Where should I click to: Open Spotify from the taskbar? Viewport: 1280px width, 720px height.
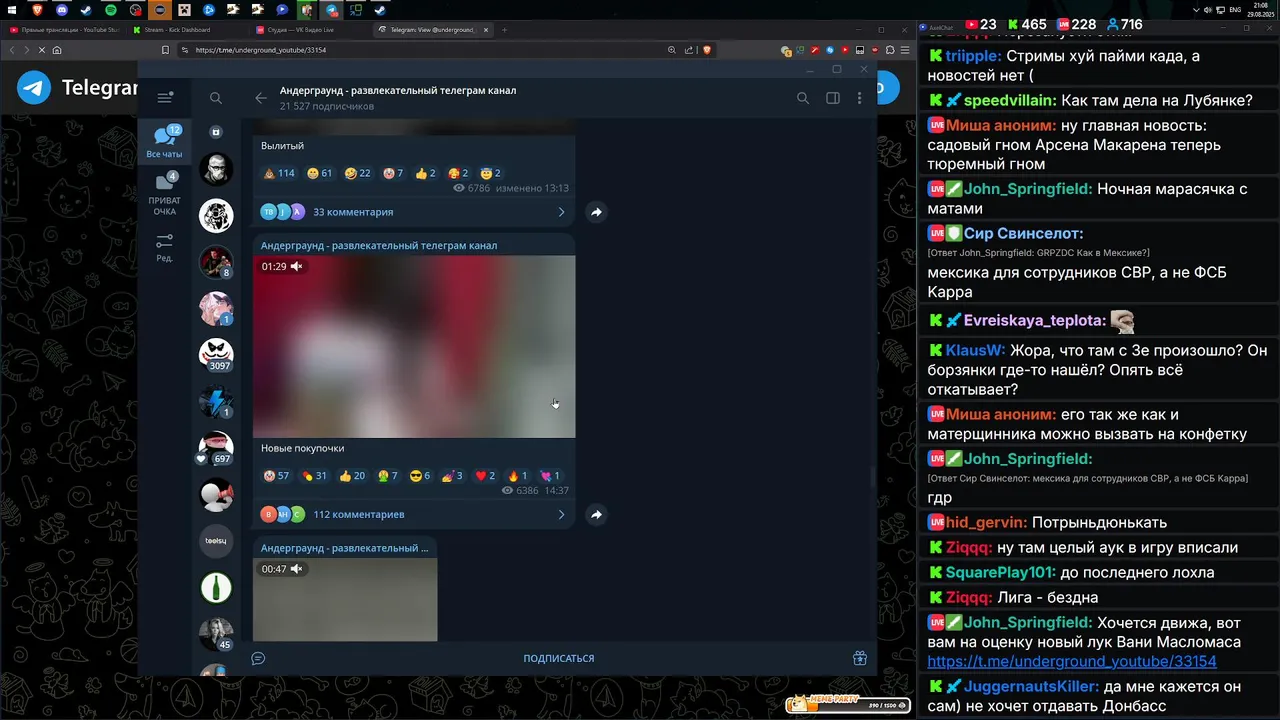[x=111, y=9]
